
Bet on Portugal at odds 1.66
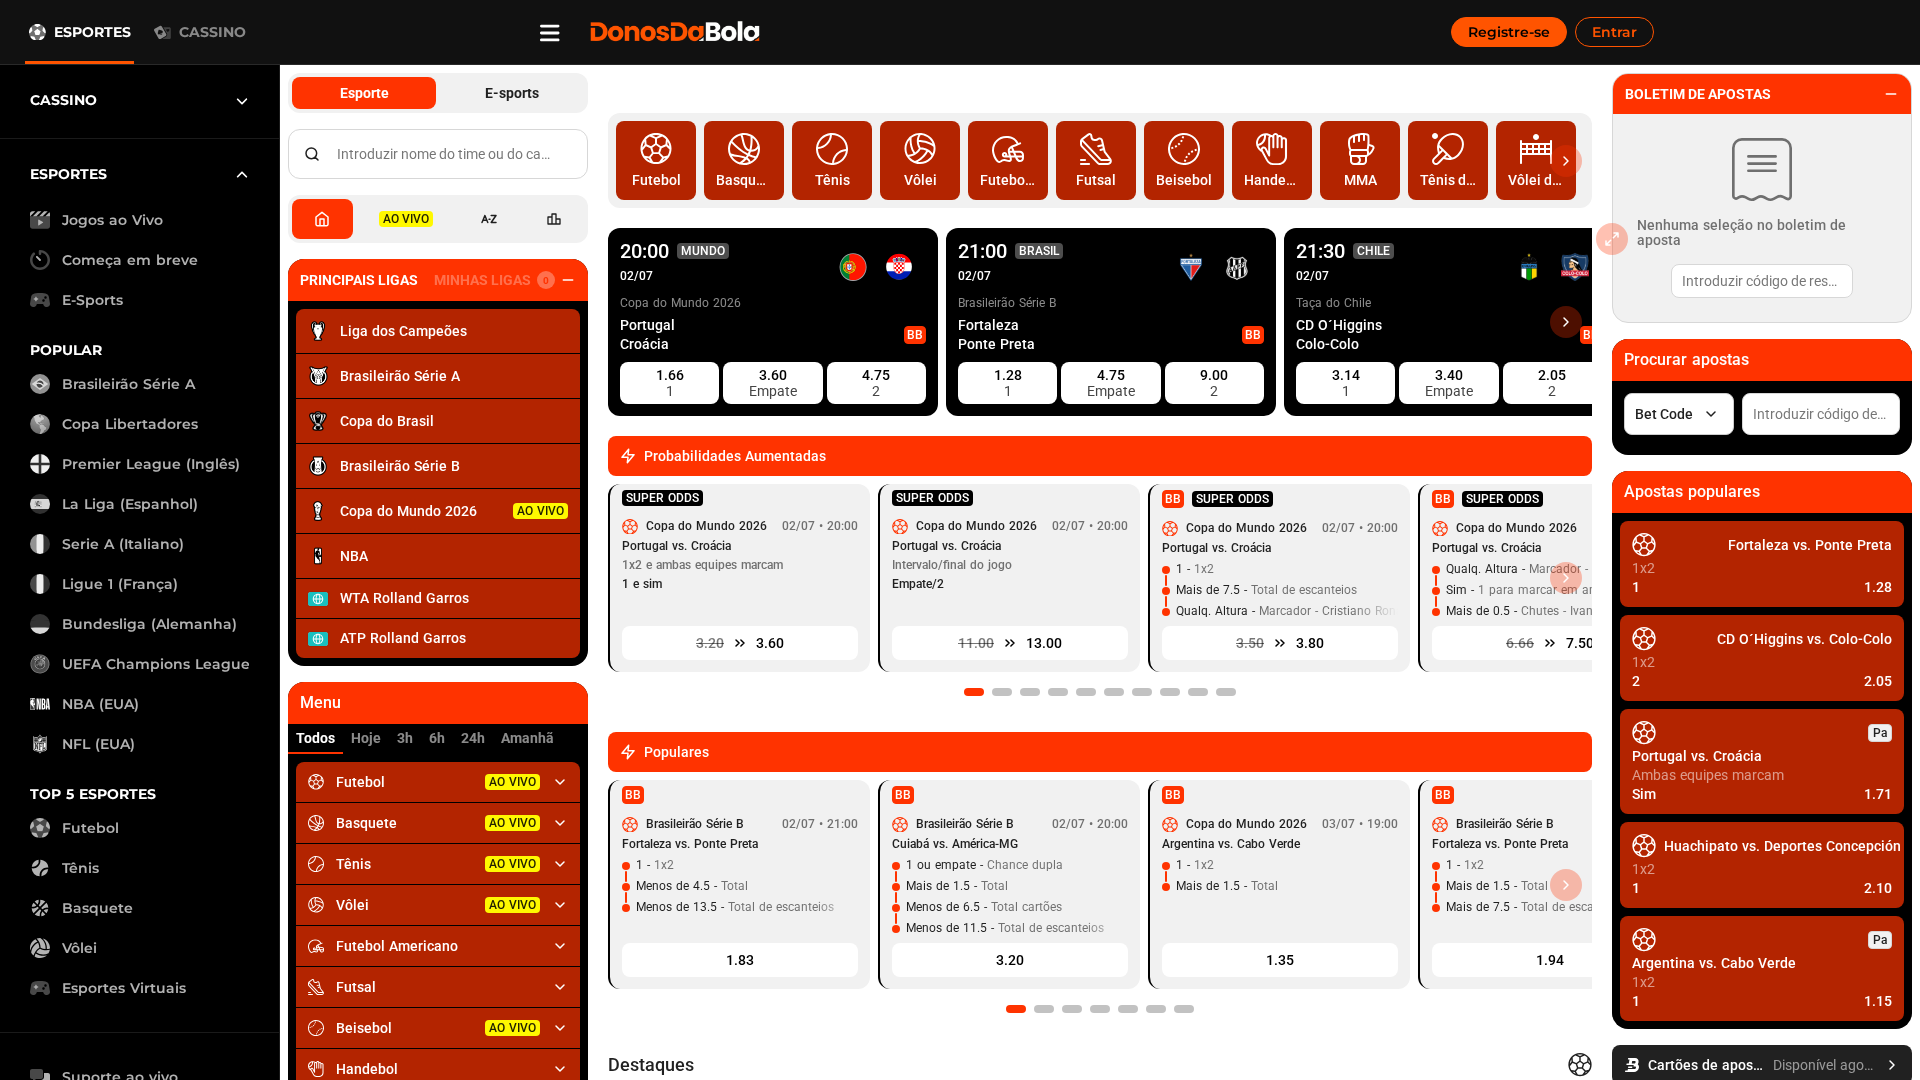coord(670,383)
